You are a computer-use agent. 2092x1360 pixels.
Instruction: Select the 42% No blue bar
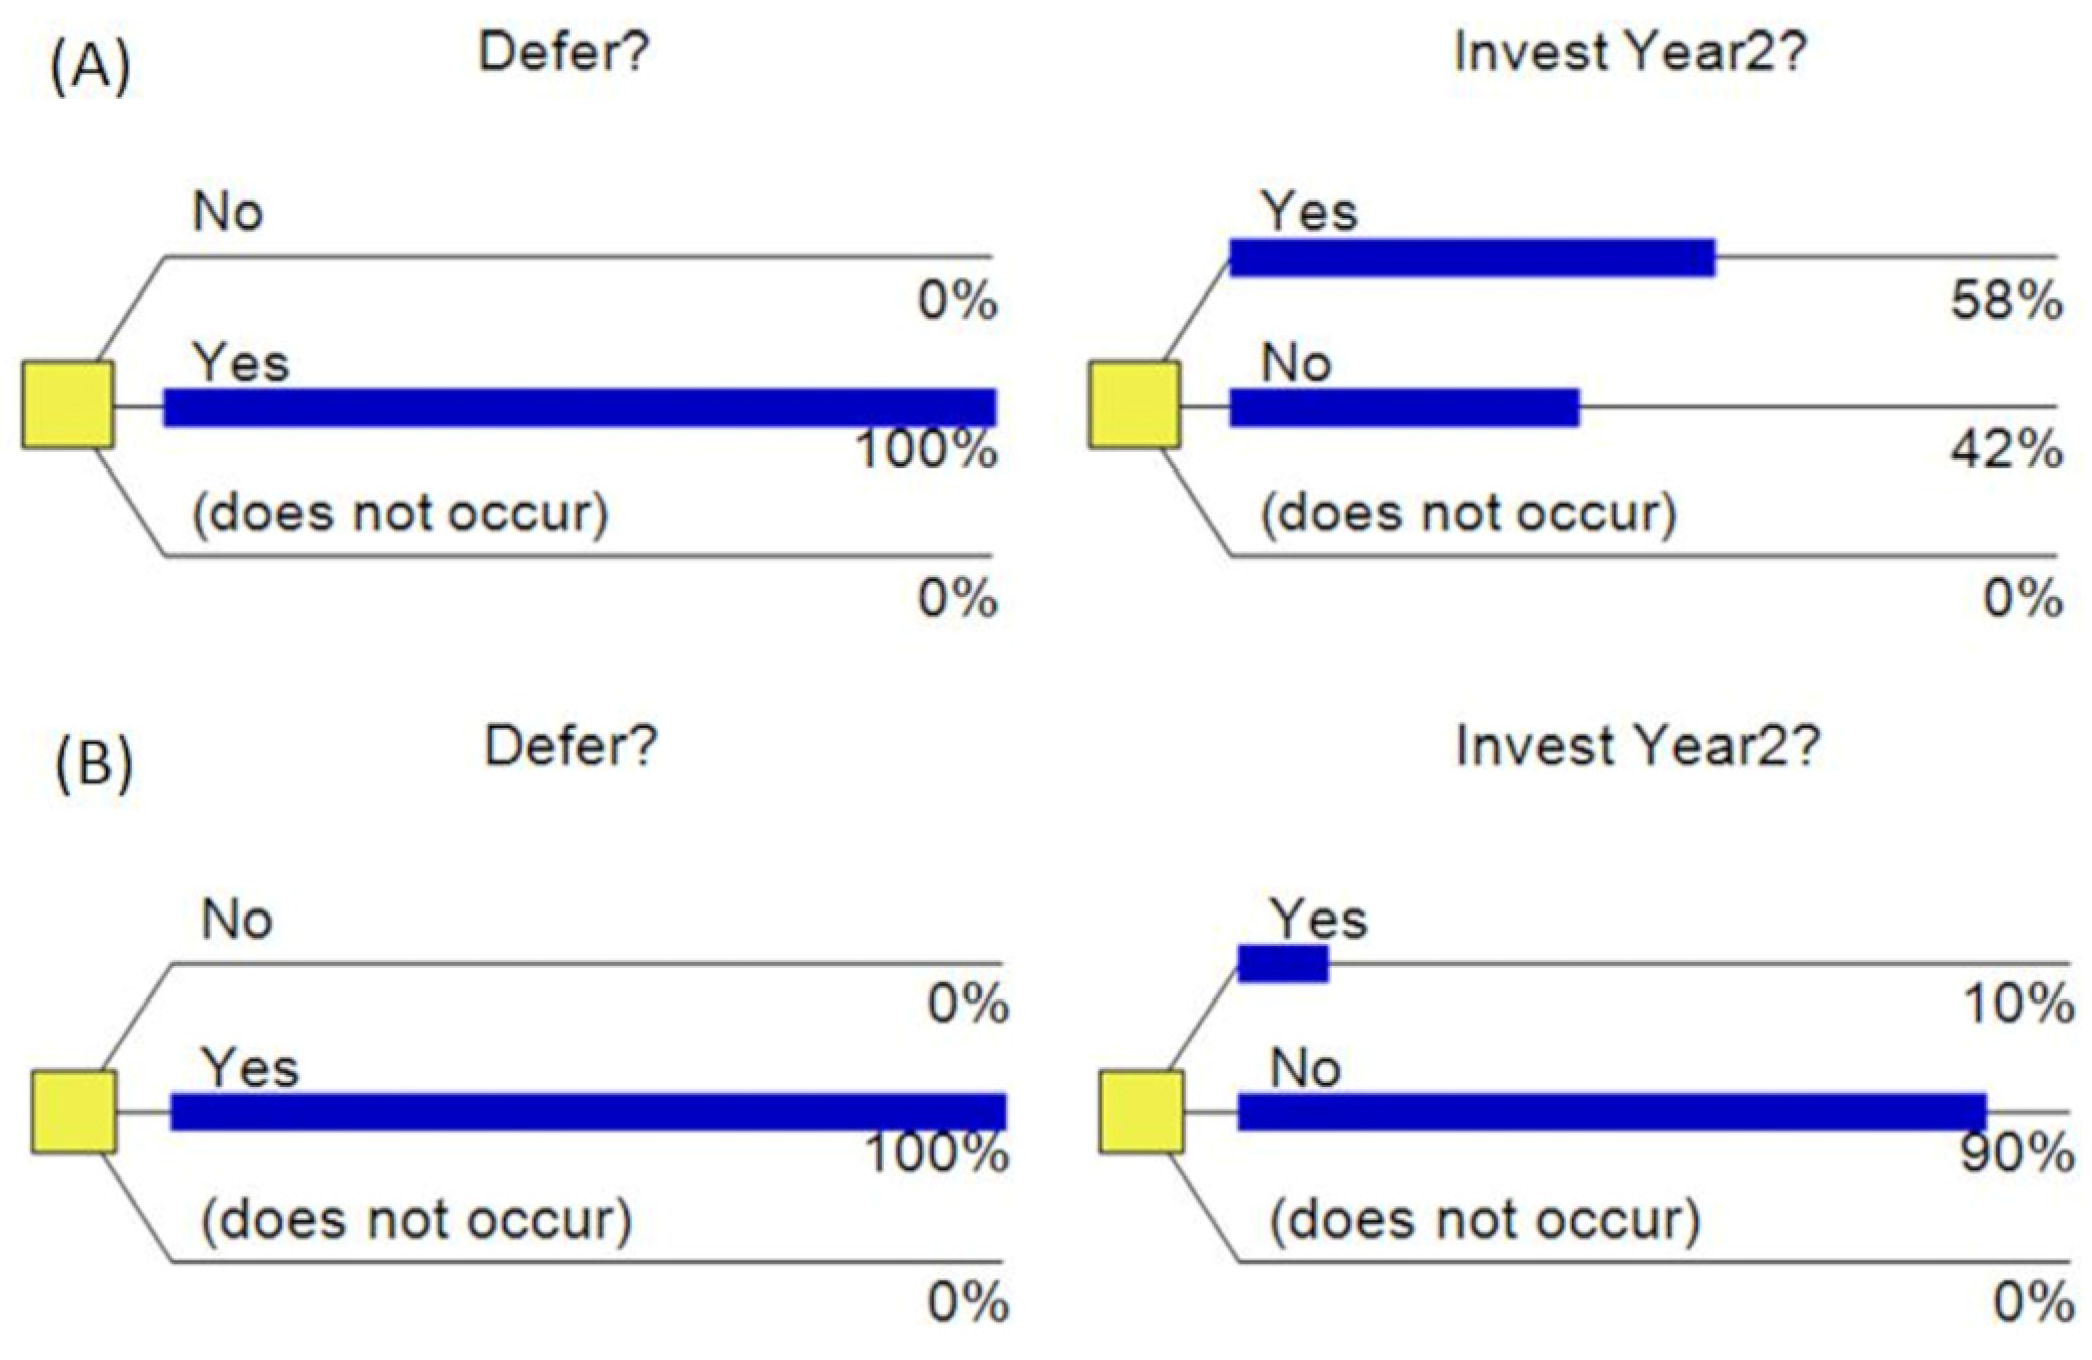point(1404,408)
